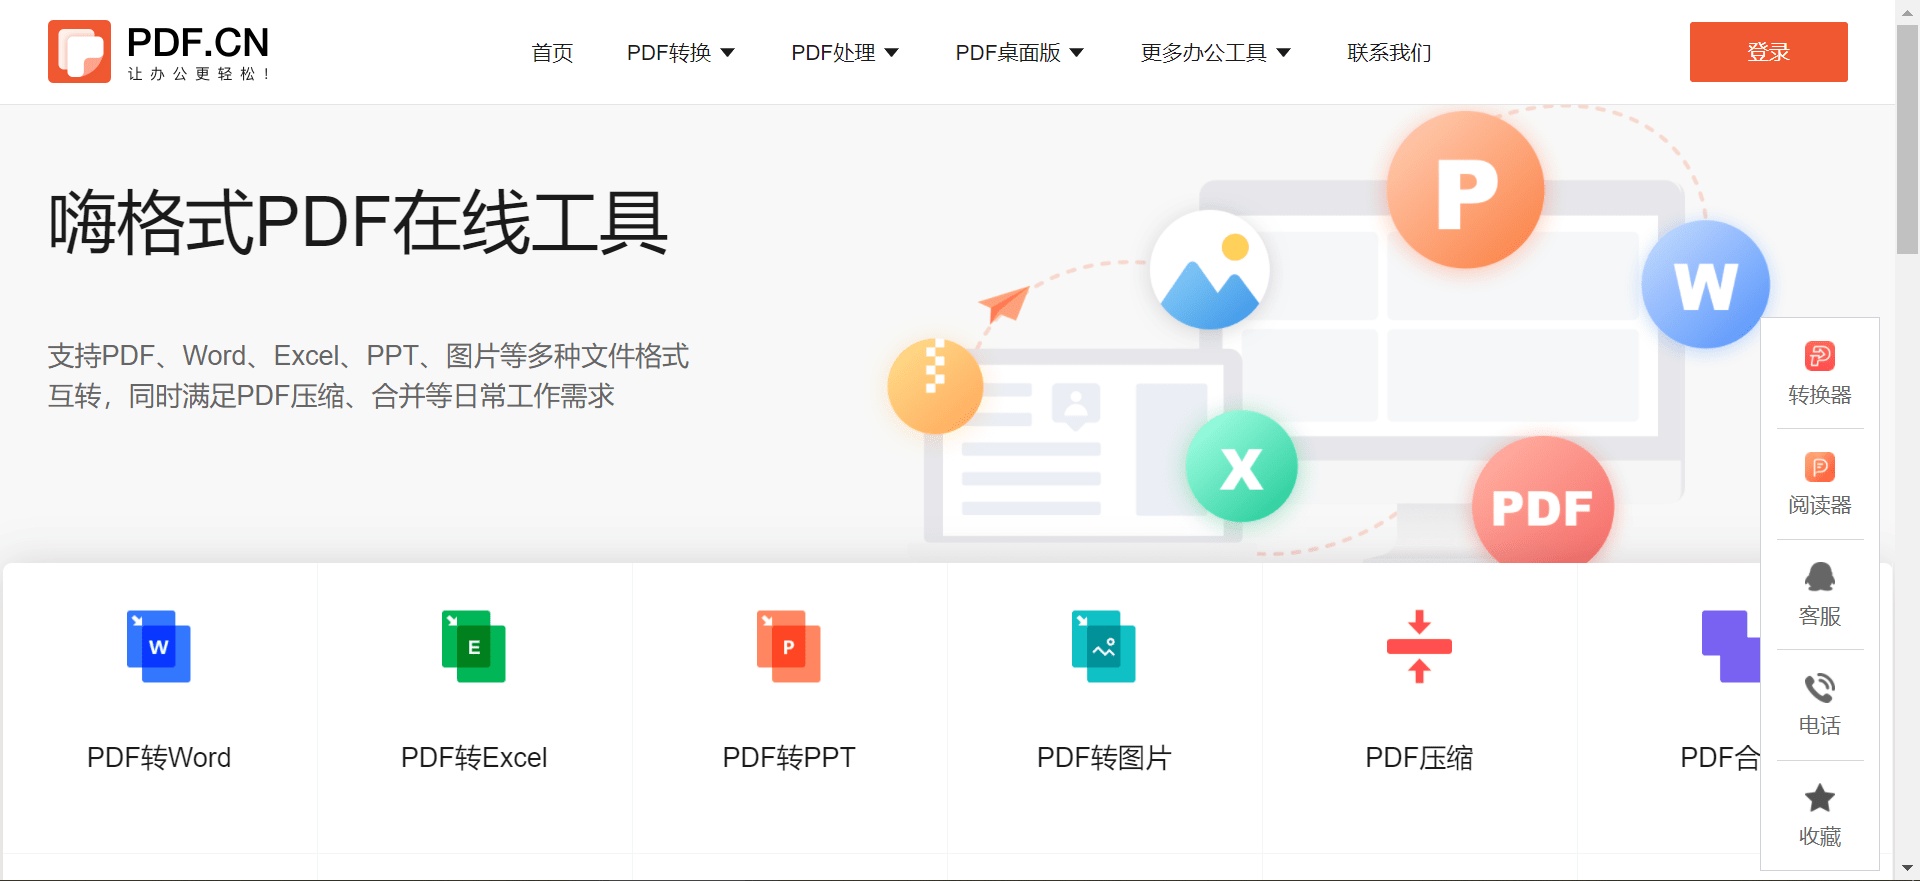Click the 嗨格式PDF在线工具 headline

[x=358, y=222]
